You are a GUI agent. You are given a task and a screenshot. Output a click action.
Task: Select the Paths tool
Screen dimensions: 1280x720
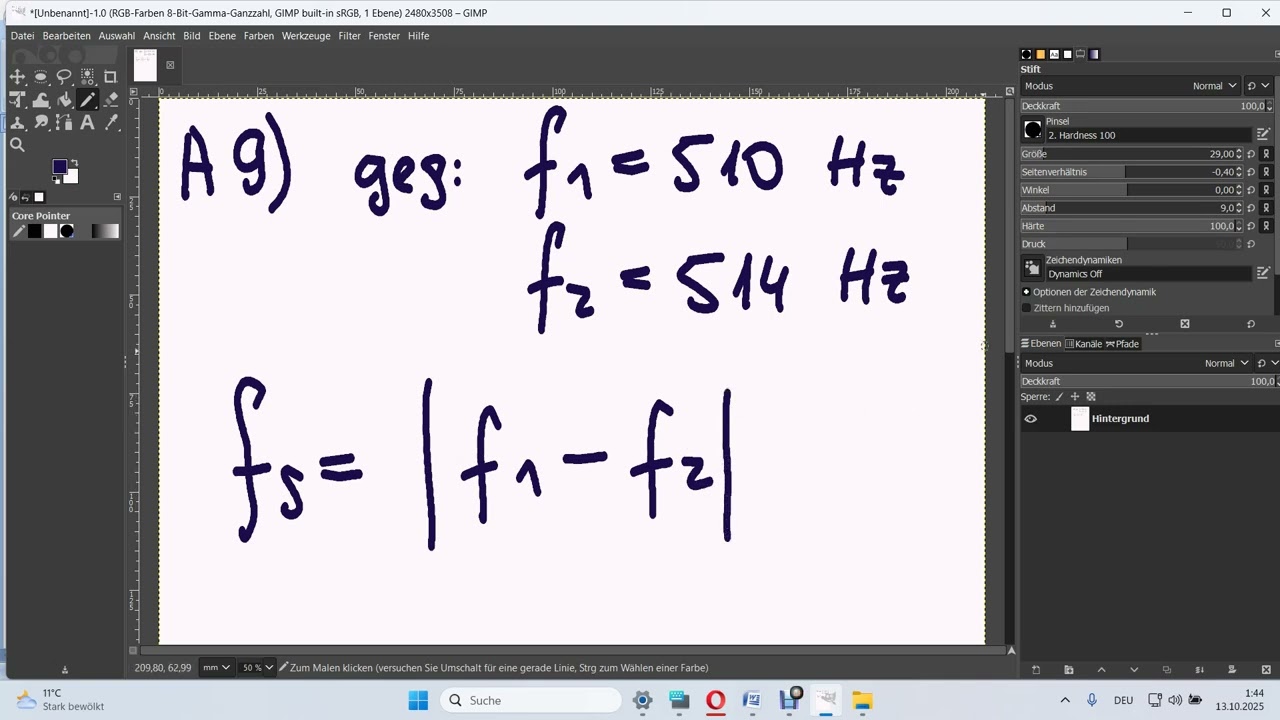click(x=64, y=122)
